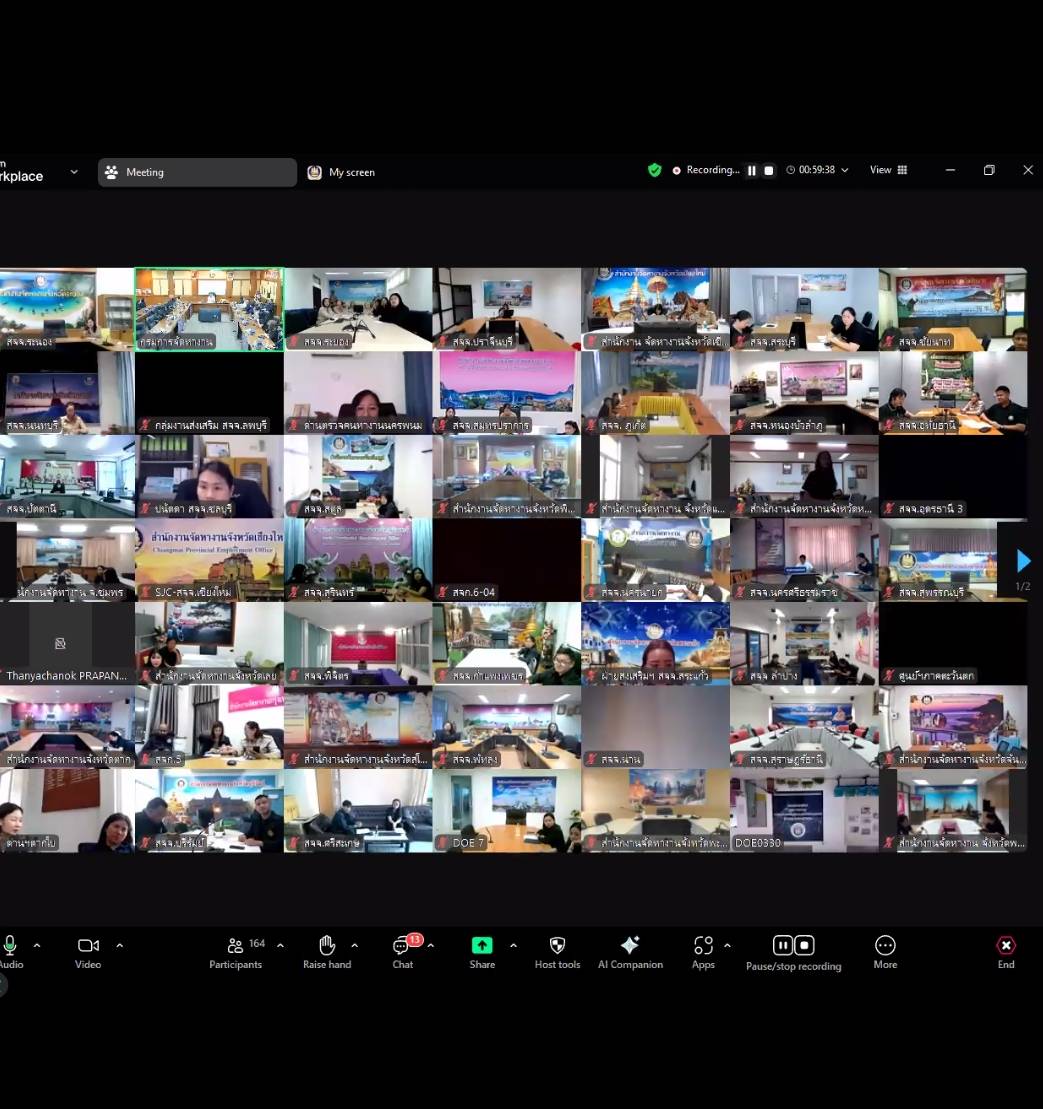The image size is (1043, 1109).
Task: Open the meeting timer dropdown arrow
Action: click(845, 171)
